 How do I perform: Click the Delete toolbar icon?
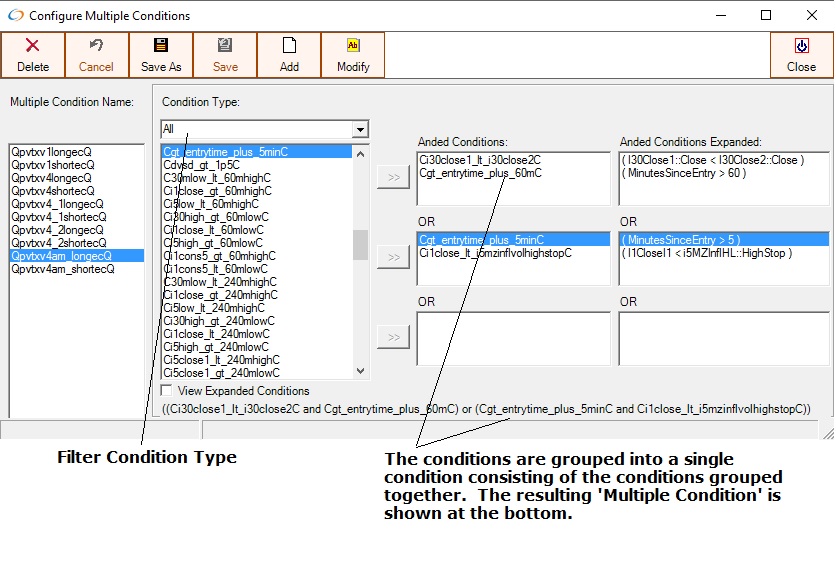(x=33, y=46)
